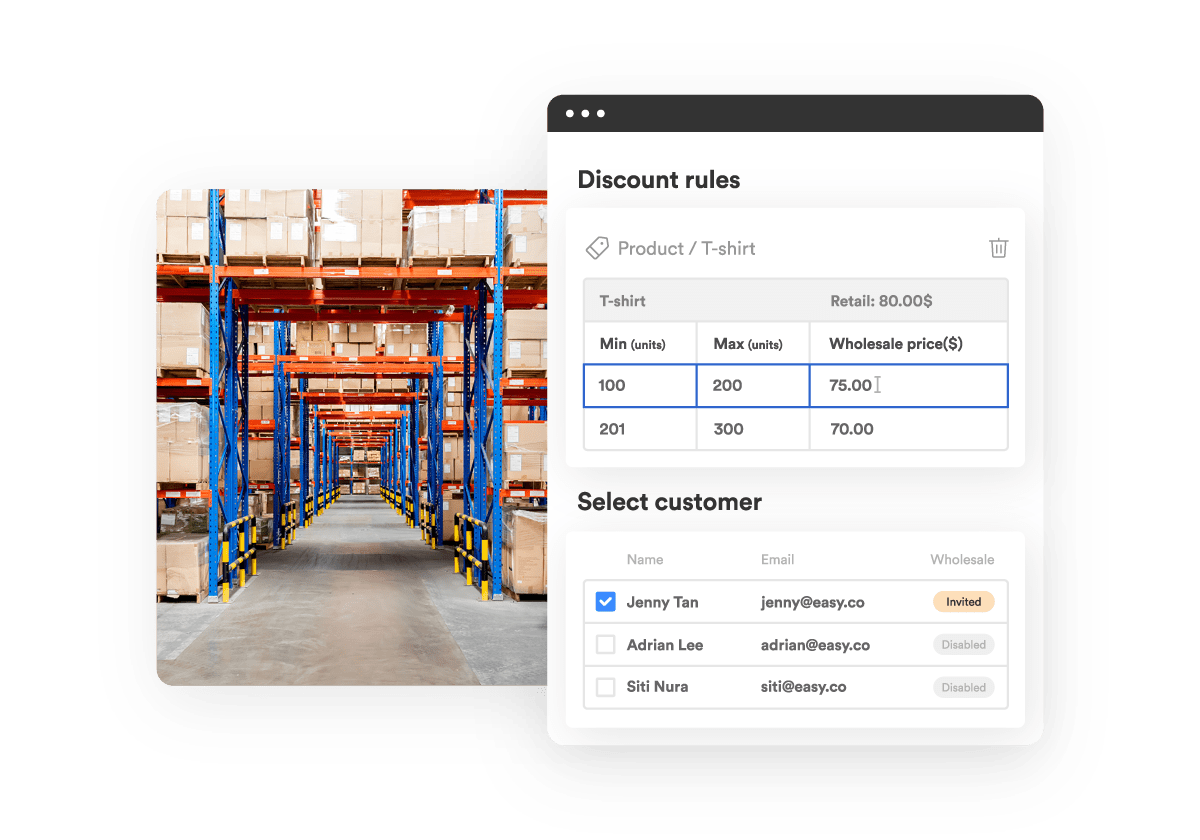Image resolution: width=1200 pixels, height=840 pixels.
Task: Tick the Adrian Lee checkbox
Action: click(x=605, y=645)
